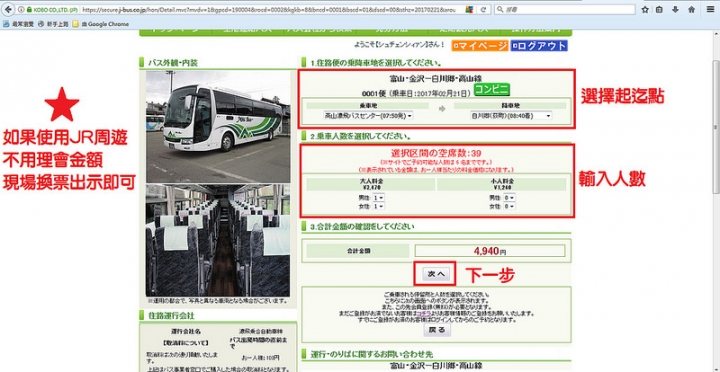Follow the コチラ registration link
This screenshot has width=720, height=372.
click(423, 313)
